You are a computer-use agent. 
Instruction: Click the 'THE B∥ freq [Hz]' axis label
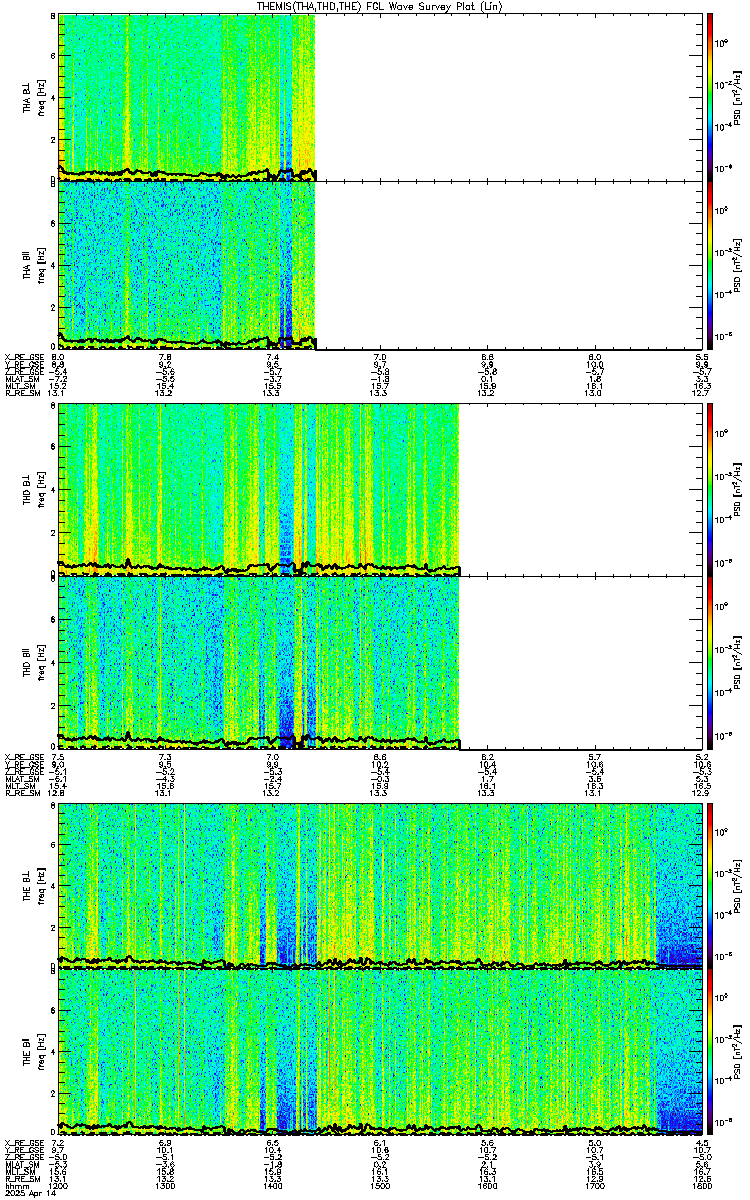pyautogui.click(x=34, y=1050)
